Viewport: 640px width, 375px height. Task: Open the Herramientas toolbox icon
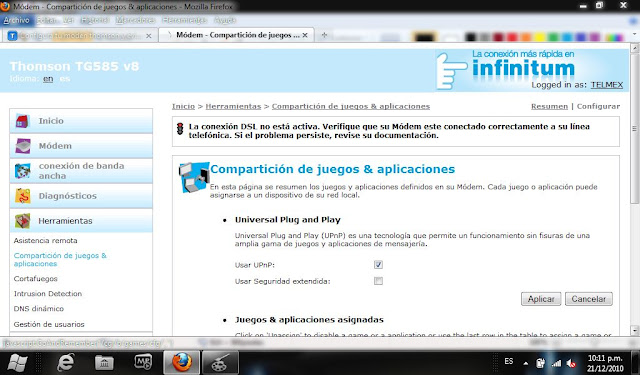point(22,221)
